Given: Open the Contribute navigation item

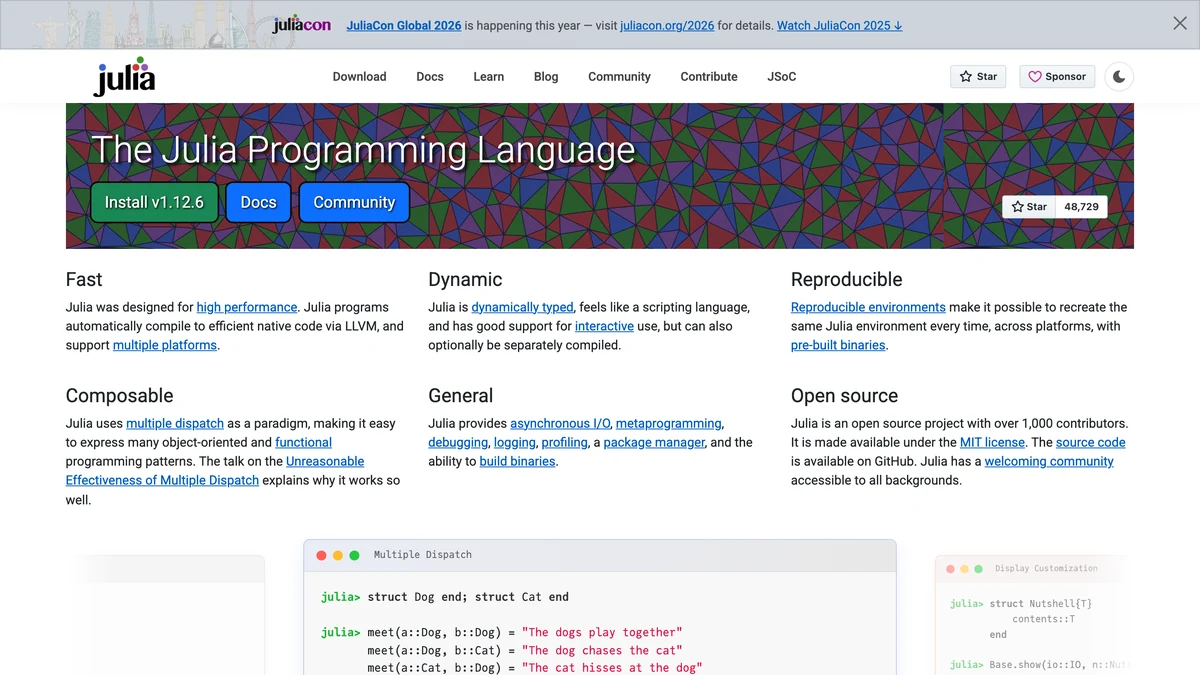Looking at the screenshot, I should click(709, 77).
